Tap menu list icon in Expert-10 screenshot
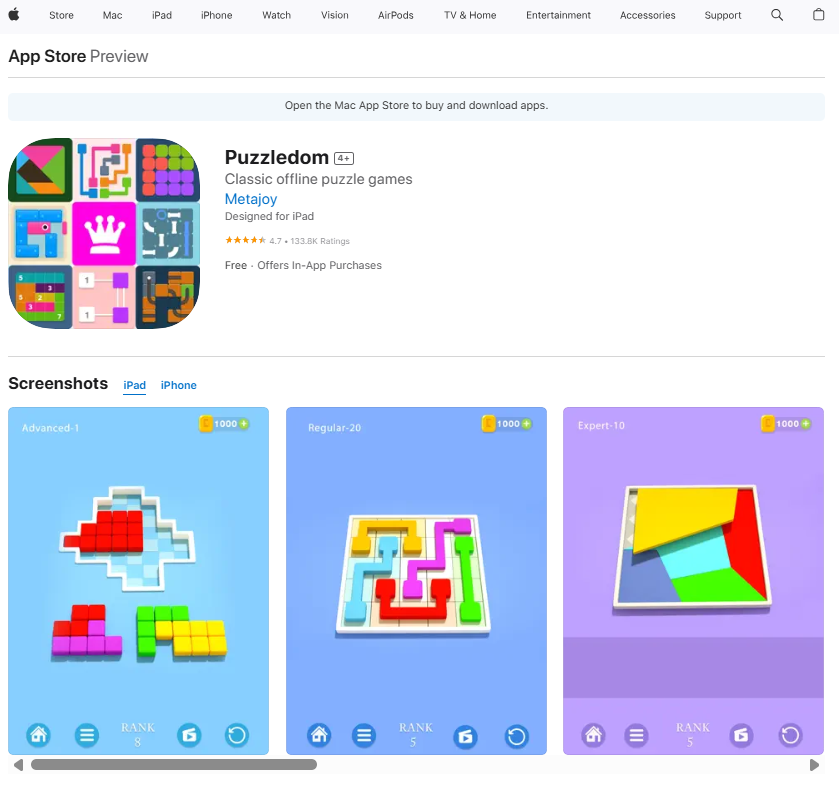 coord(636,735)
